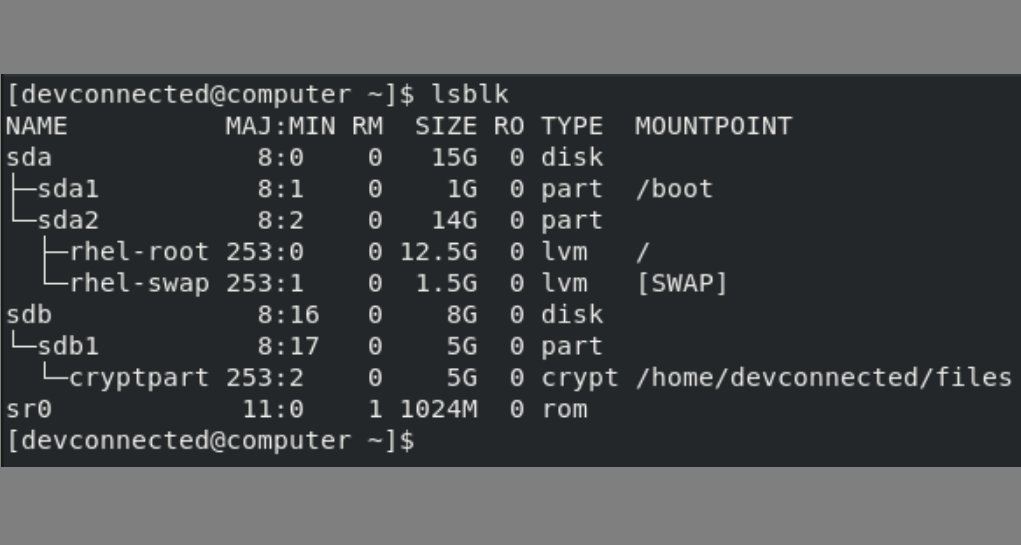
Task: Click the /home/devconnected/files mountpoint path
Action: tap(823, 378)
